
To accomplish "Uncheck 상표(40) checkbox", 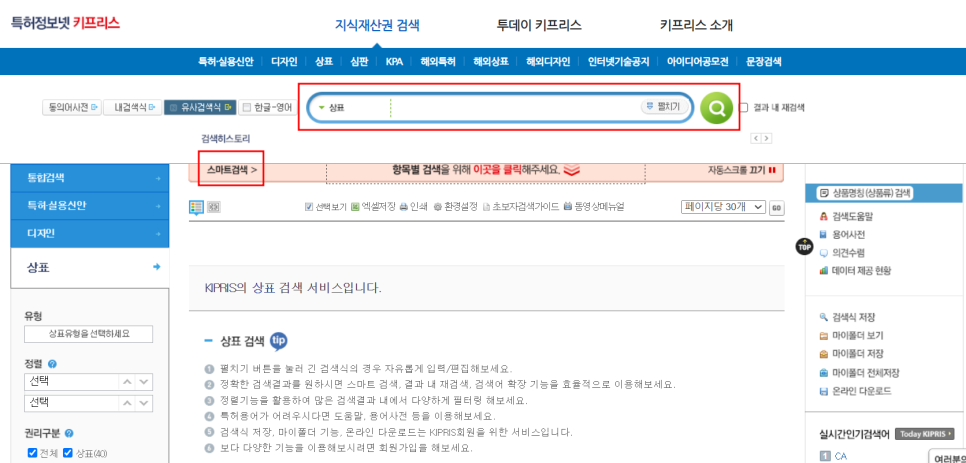I will [x=68, y=453].
